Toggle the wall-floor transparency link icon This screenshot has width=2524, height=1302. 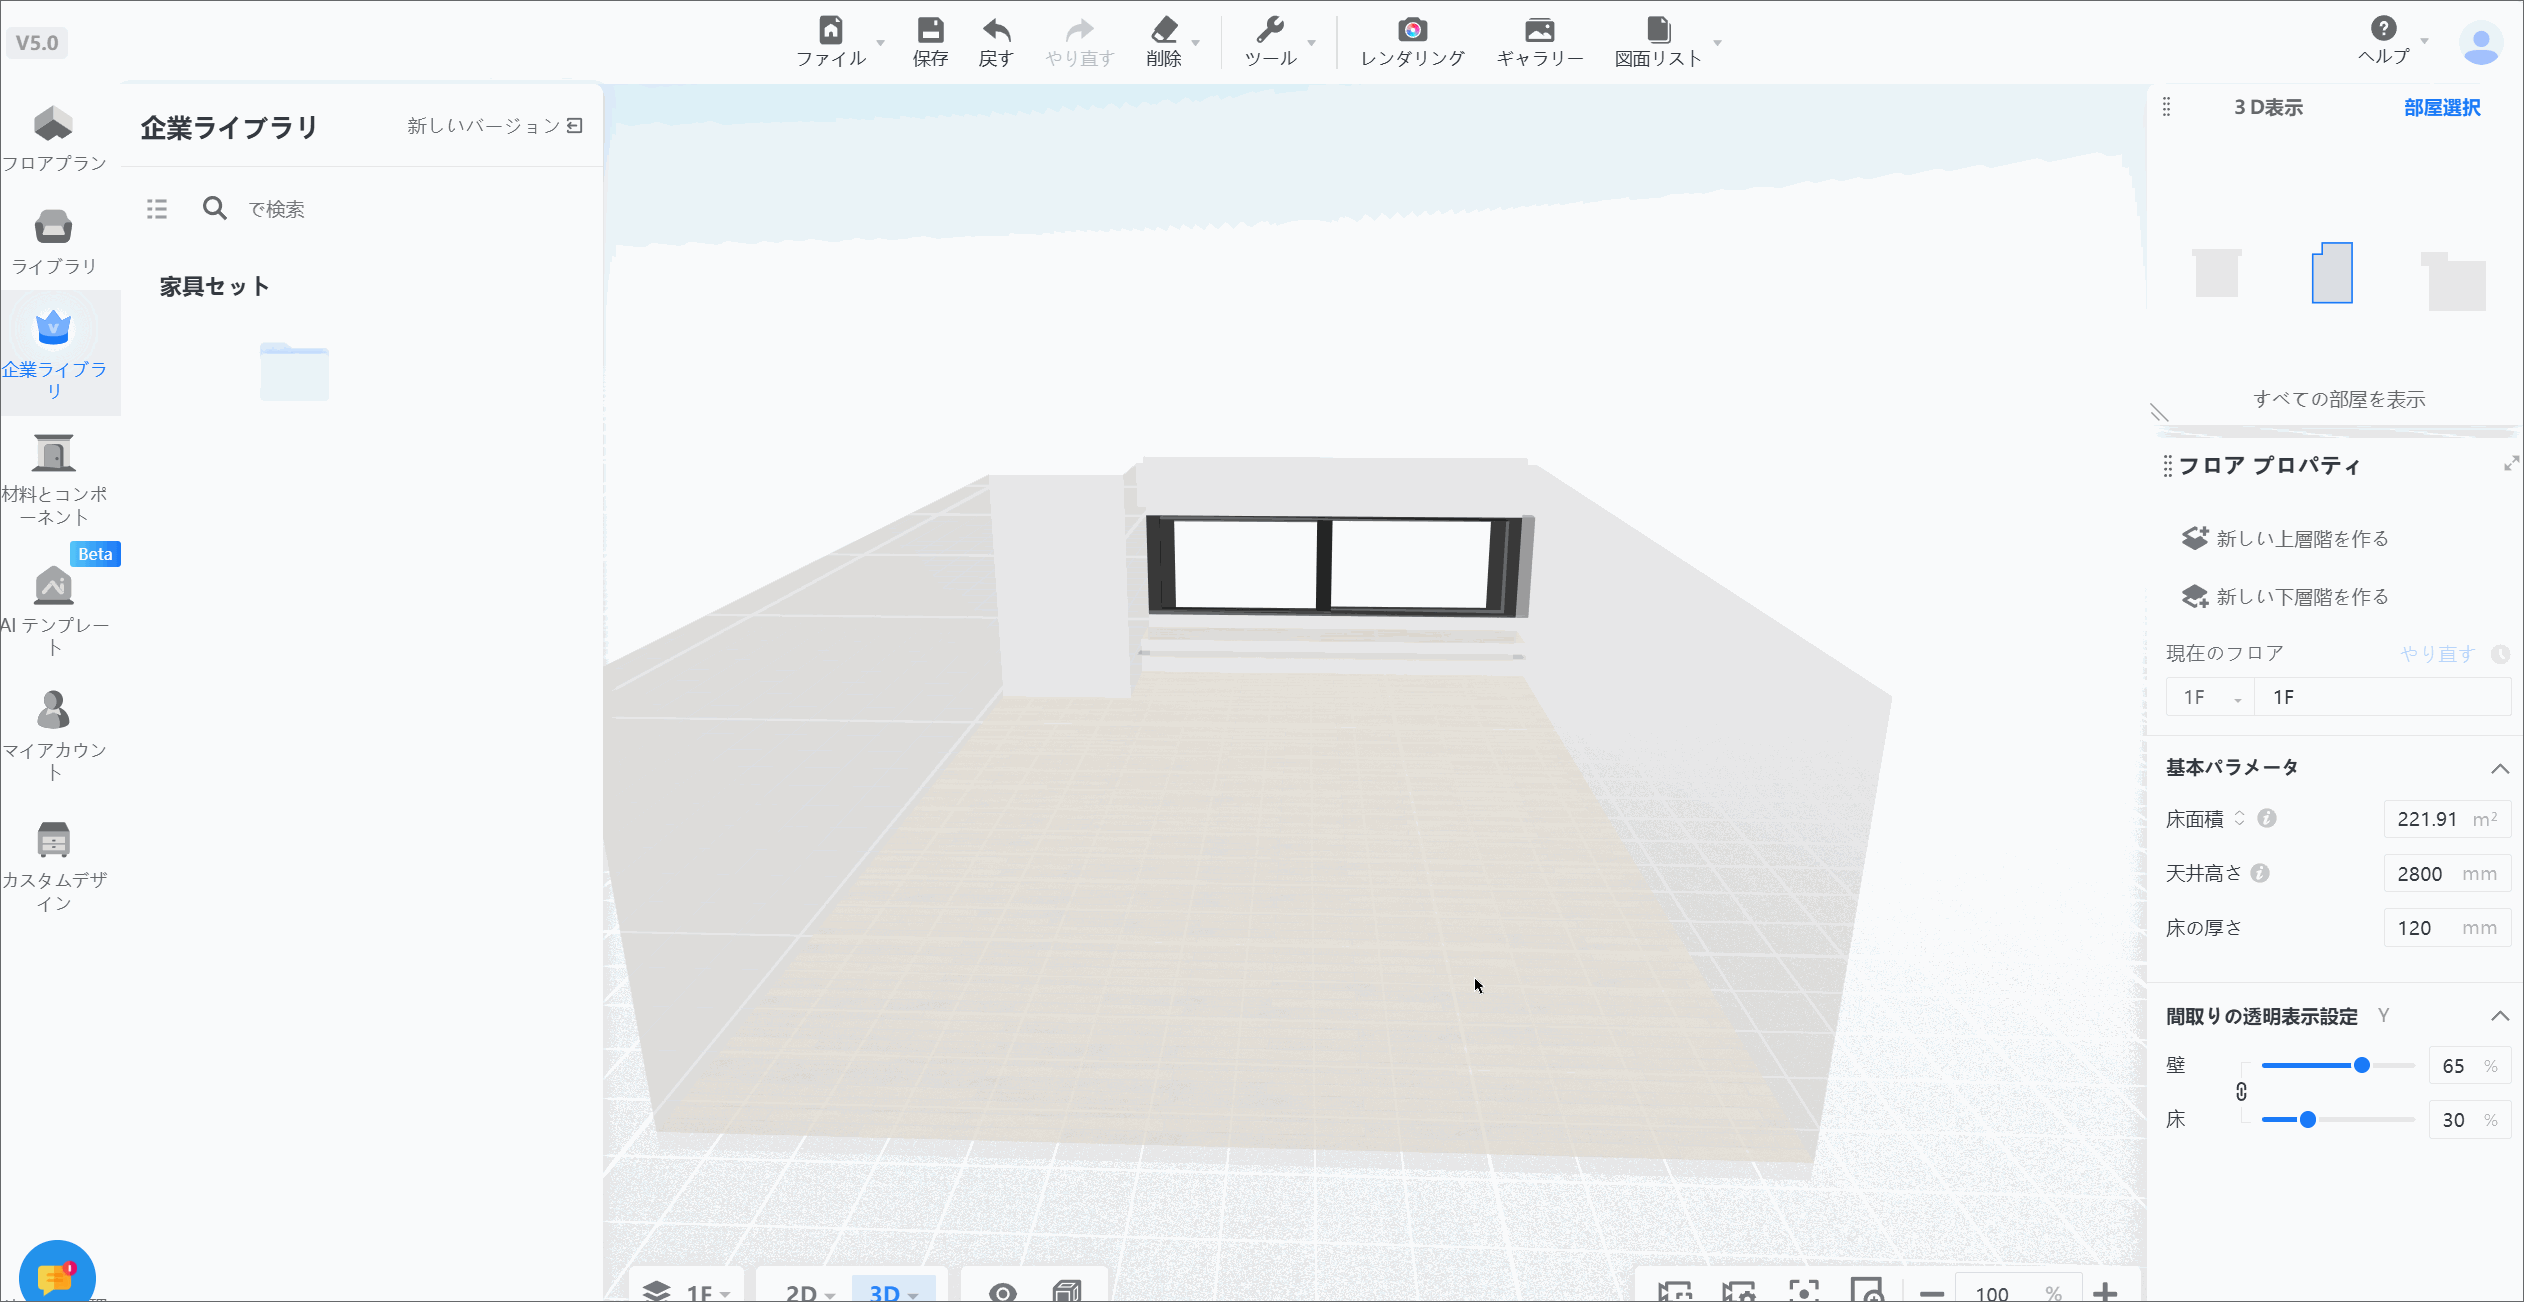pyautogui.click(x=2241, y=1092)
